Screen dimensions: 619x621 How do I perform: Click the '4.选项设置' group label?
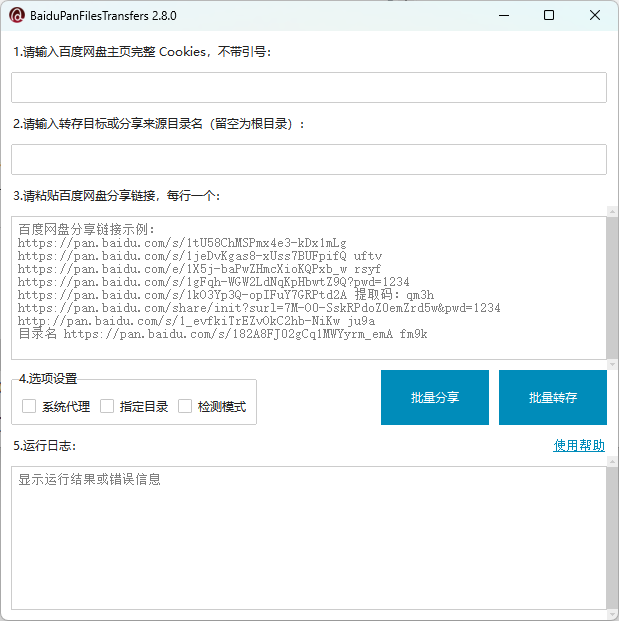[x=48, y=379]
